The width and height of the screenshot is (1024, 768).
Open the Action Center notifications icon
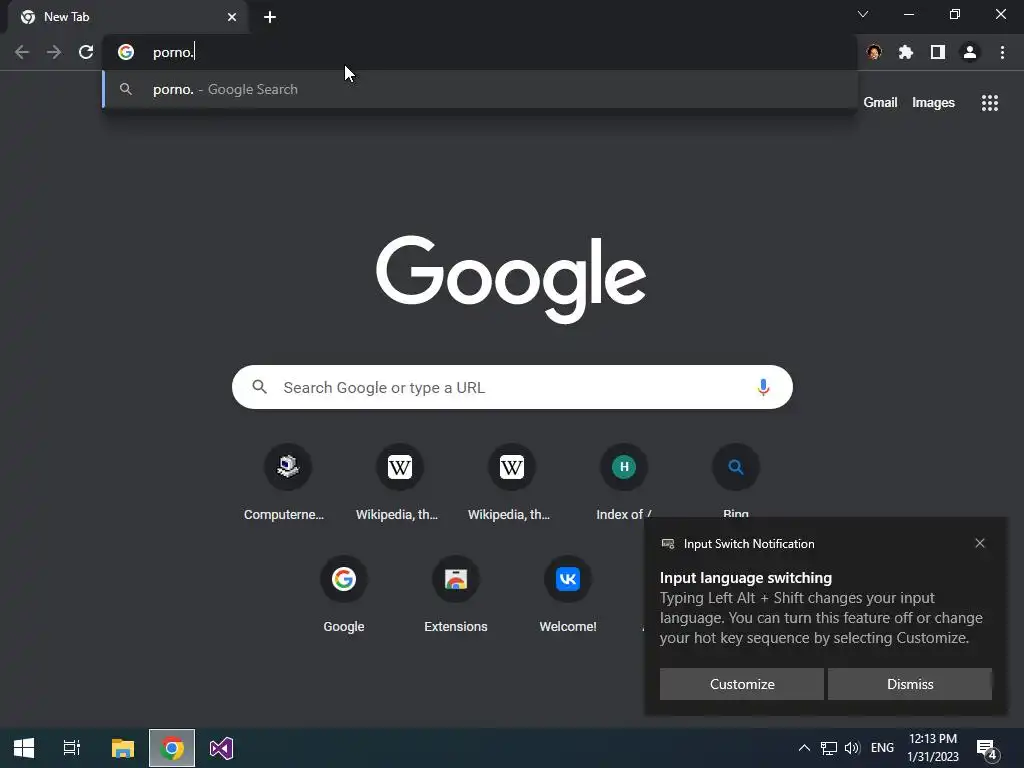987,749
